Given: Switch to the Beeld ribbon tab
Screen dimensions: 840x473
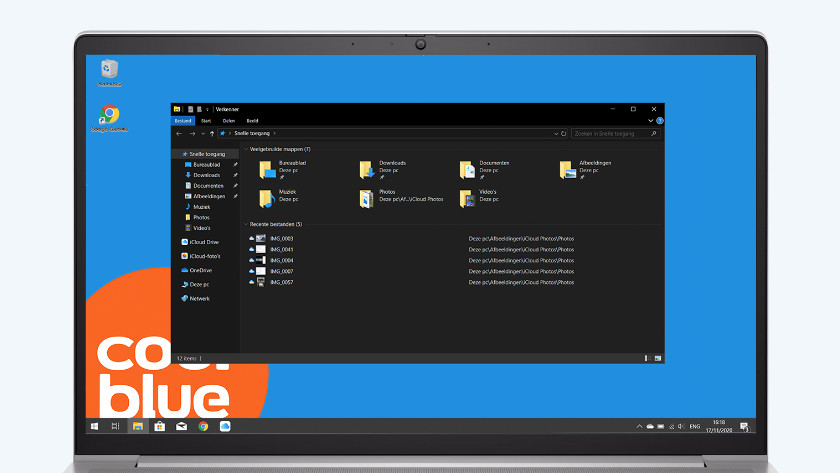Looking at the screenshot, I should click(x=252, y=121).
